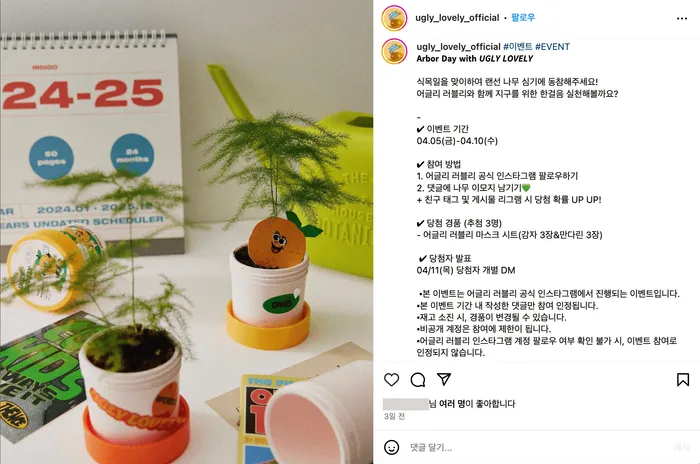Click the green heart emoji in caption

[x=526, y=188]
